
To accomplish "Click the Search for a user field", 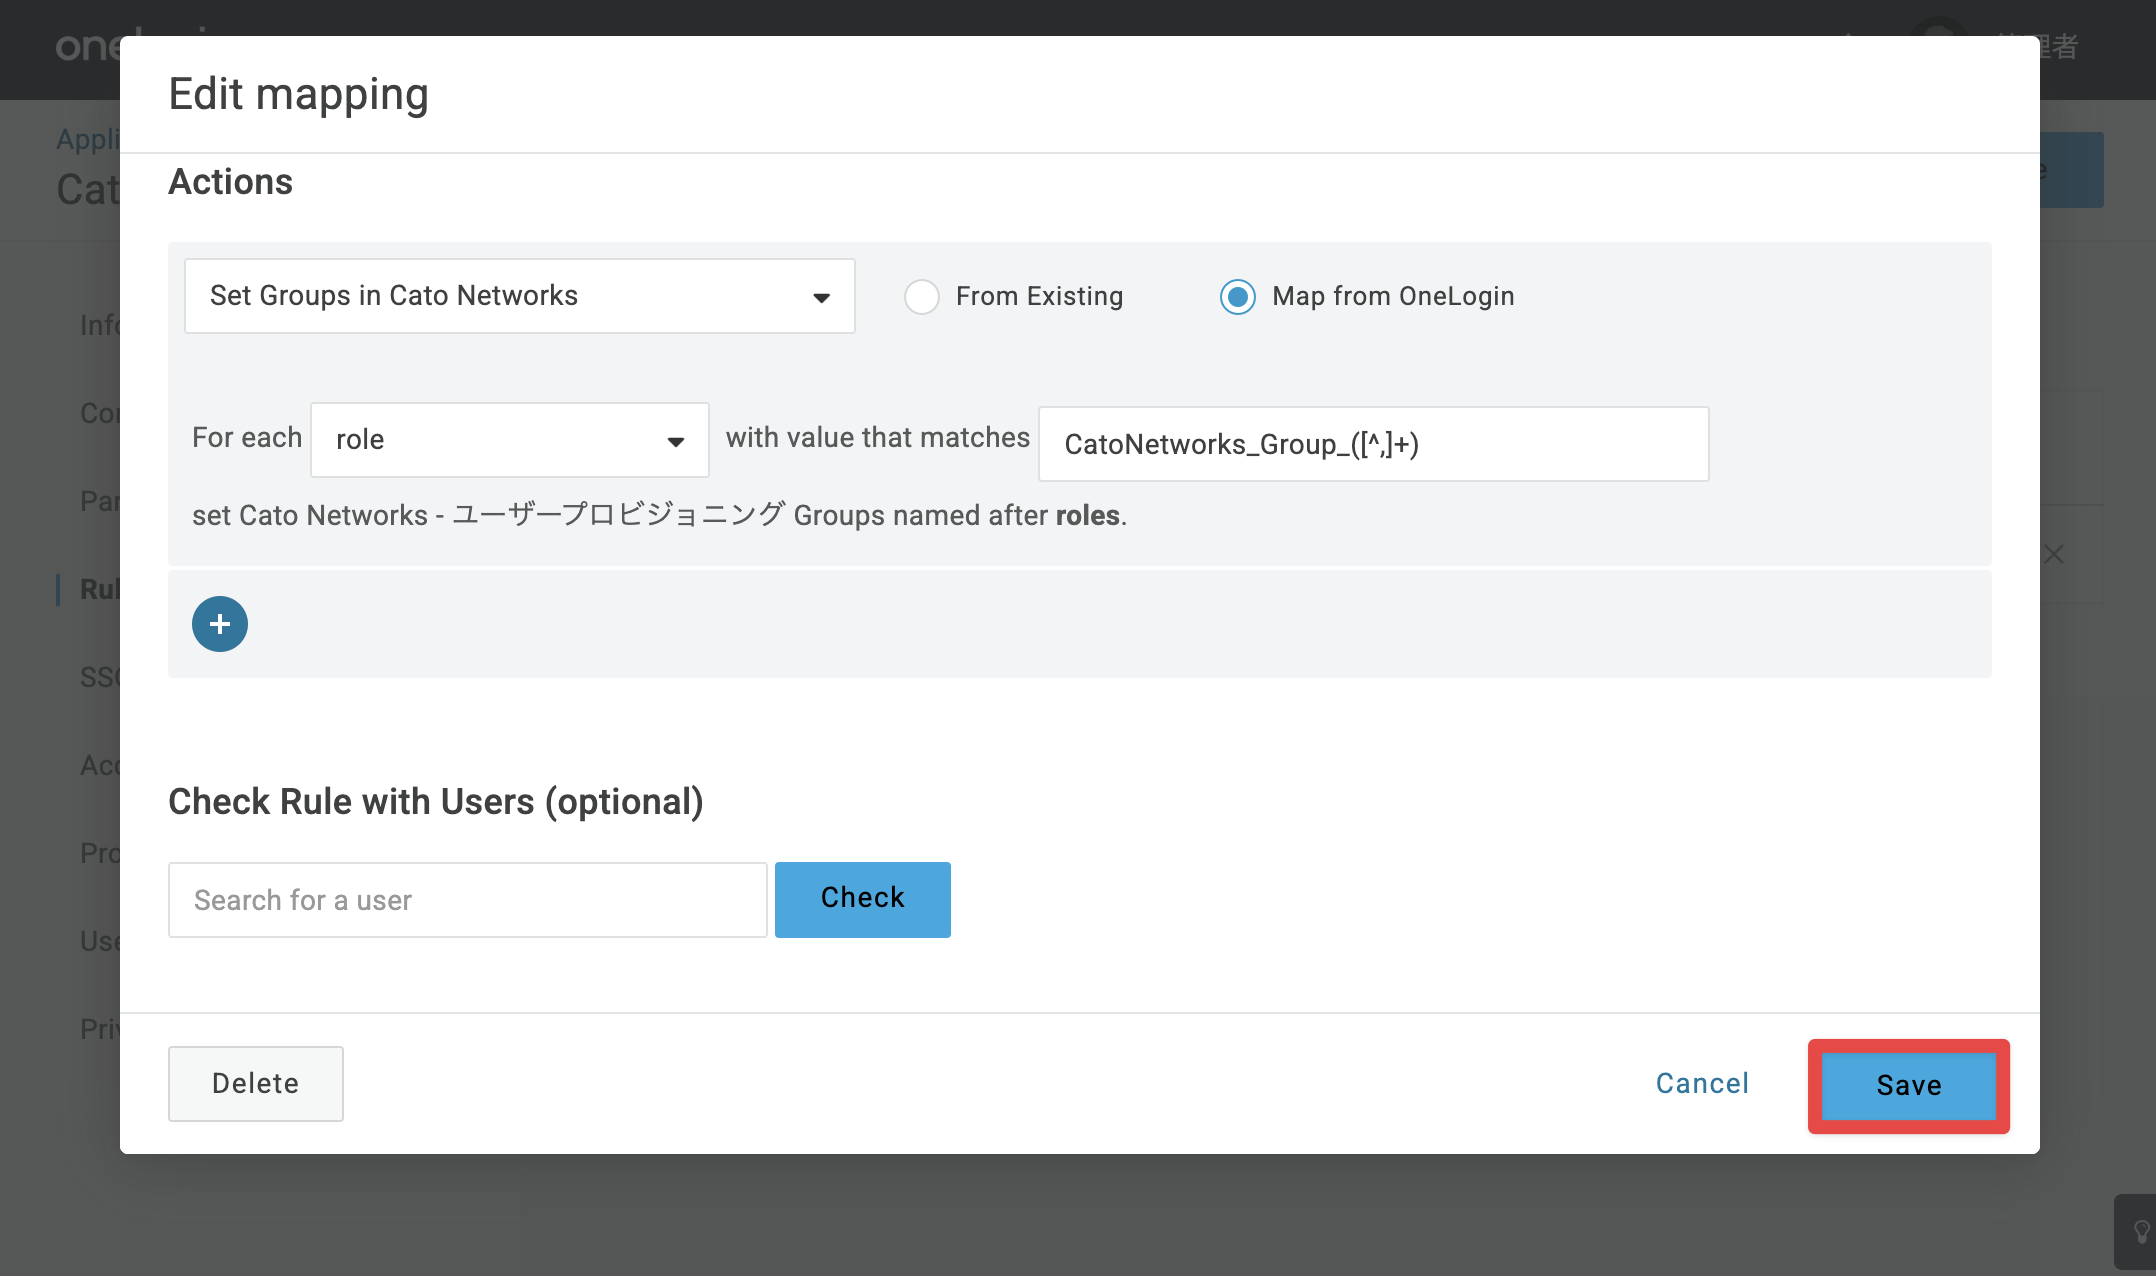I will click(468, 900).
